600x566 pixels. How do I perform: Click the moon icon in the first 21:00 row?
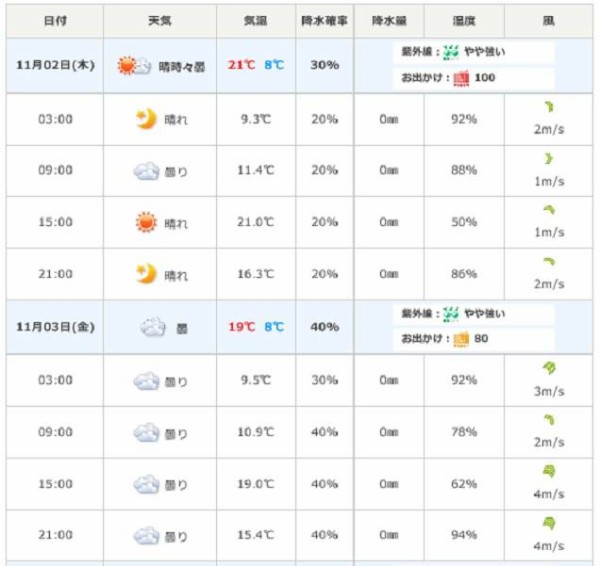(146, 274)
